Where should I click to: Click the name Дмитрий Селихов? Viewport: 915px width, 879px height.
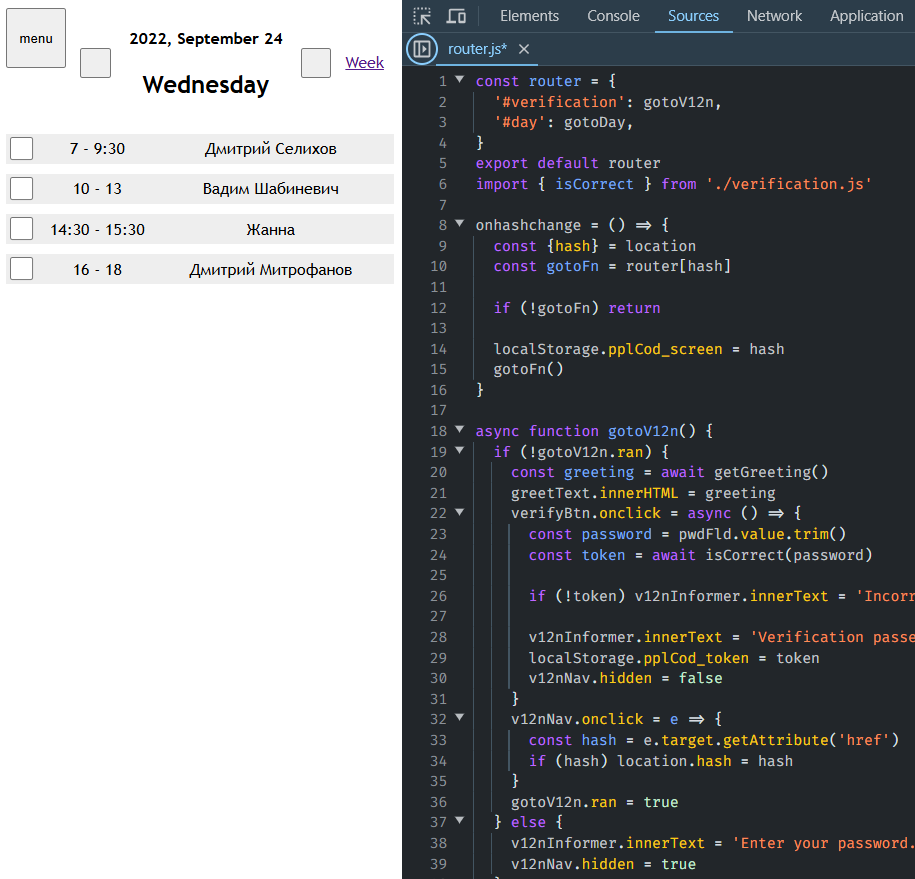(x=271, y=149)
